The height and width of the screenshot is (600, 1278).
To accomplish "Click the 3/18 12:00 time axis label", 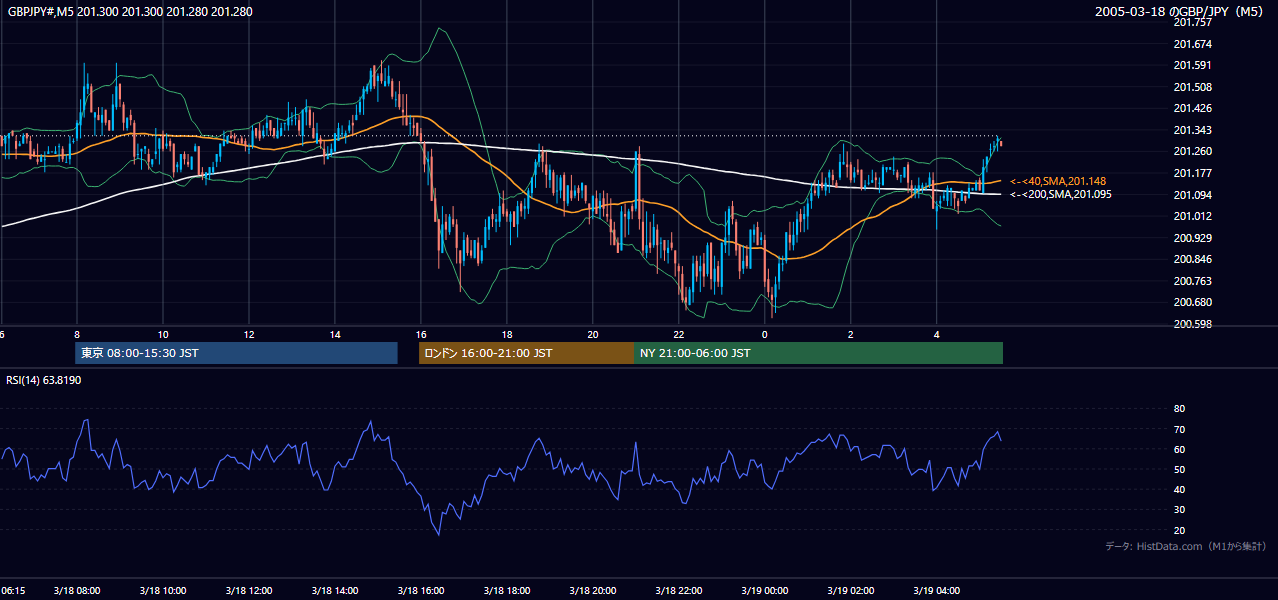I will (249, 591).
